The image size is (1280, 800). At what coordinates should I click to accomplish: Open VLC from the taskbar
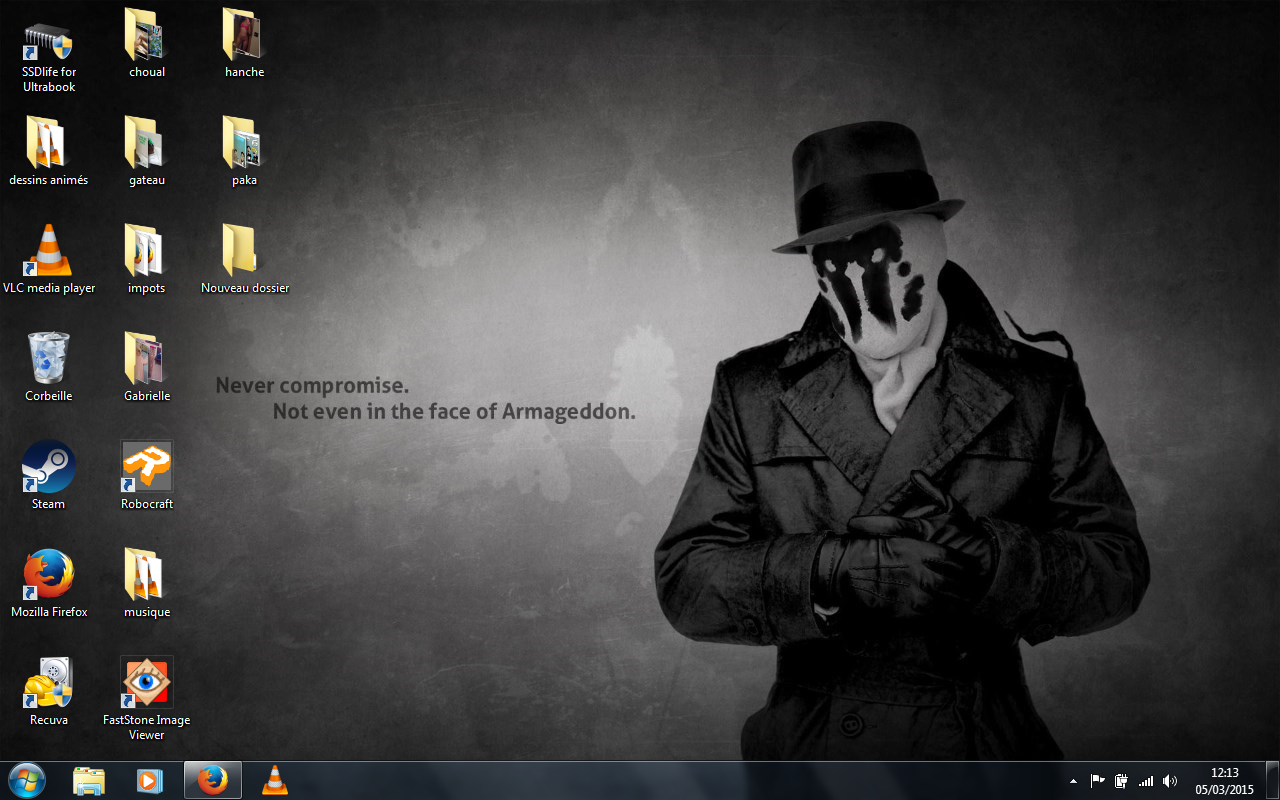tap(275, 780)
